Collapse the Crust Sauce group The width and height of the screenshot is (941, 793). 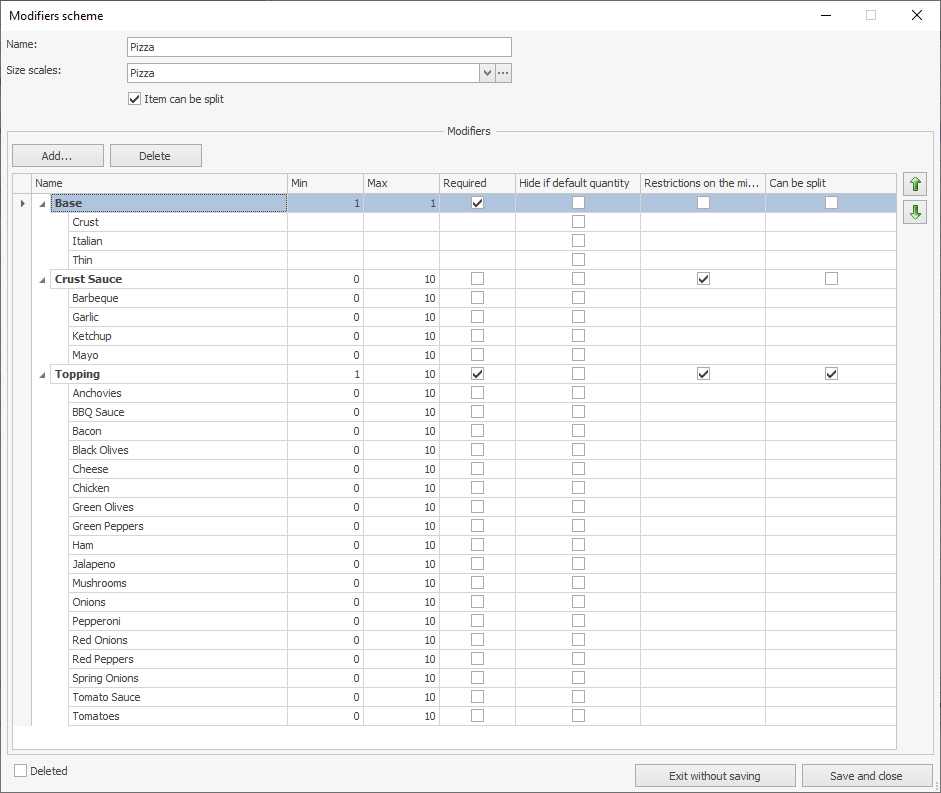point(43,280)
